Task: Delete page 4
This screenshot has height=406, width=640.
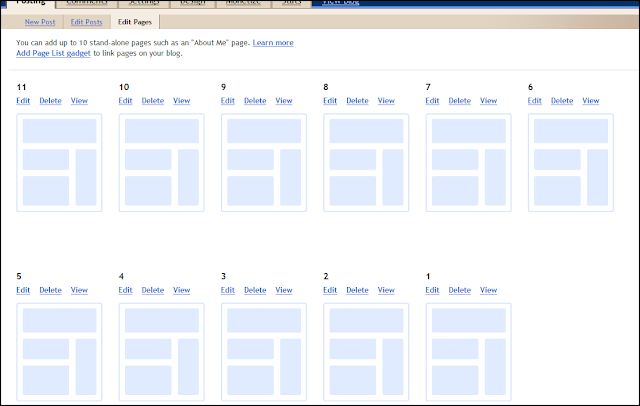Action: 153,290
